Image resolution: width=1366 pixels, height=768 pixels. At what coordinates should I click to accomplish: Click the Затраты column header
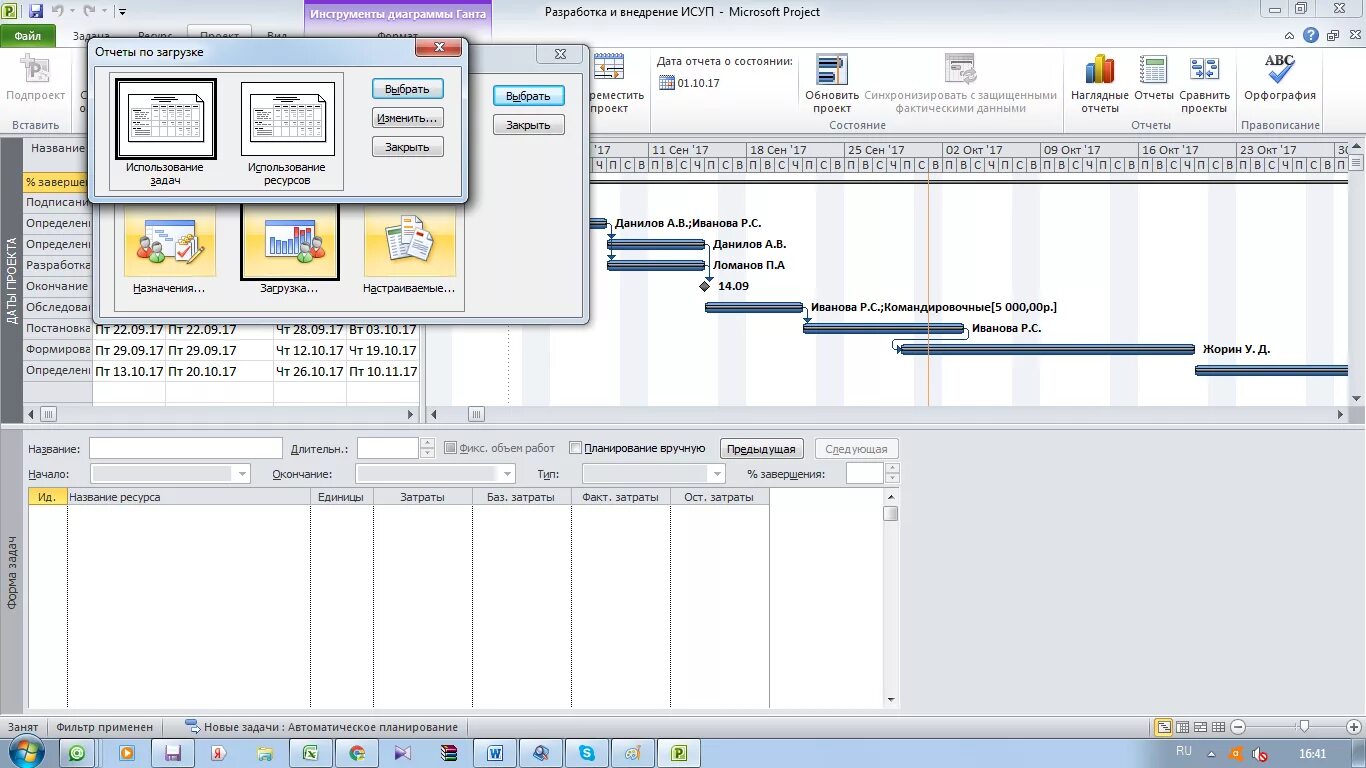point(422,497)
